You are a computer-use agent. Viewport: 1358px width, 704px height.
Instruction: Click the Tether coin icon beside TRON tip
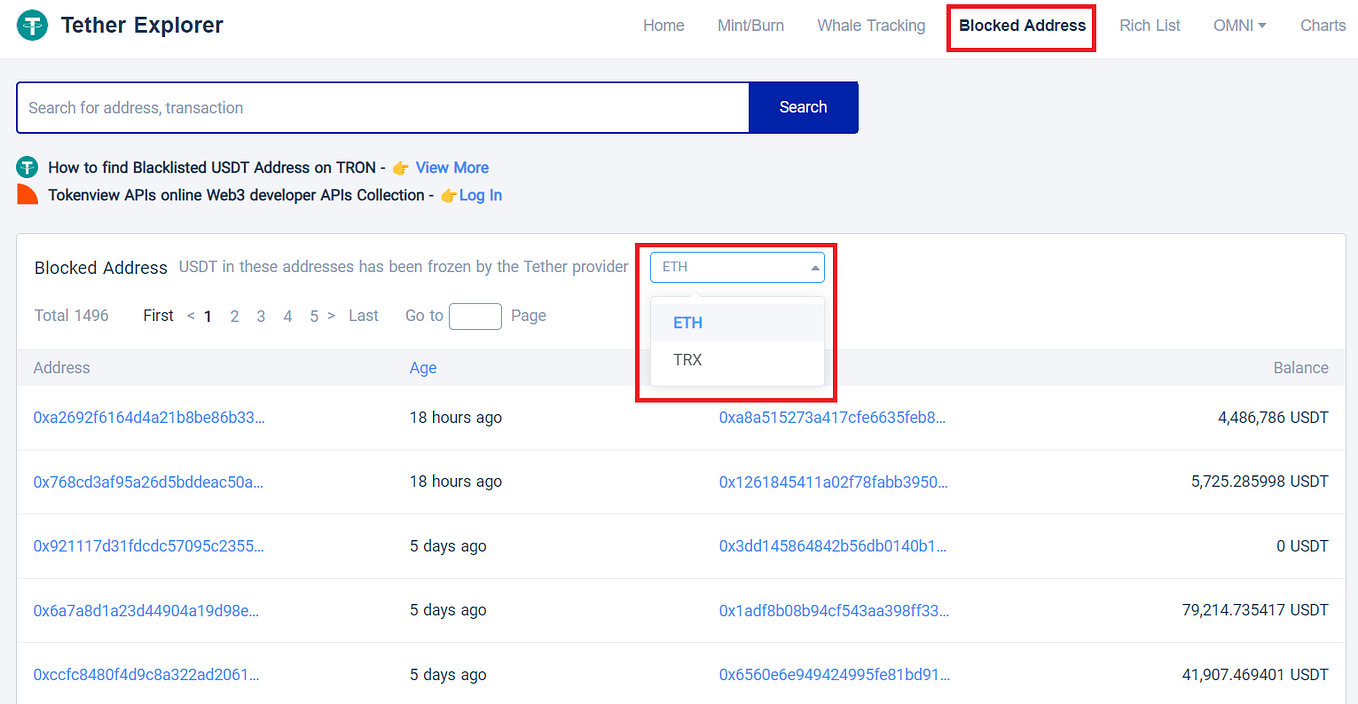[27, 167]
